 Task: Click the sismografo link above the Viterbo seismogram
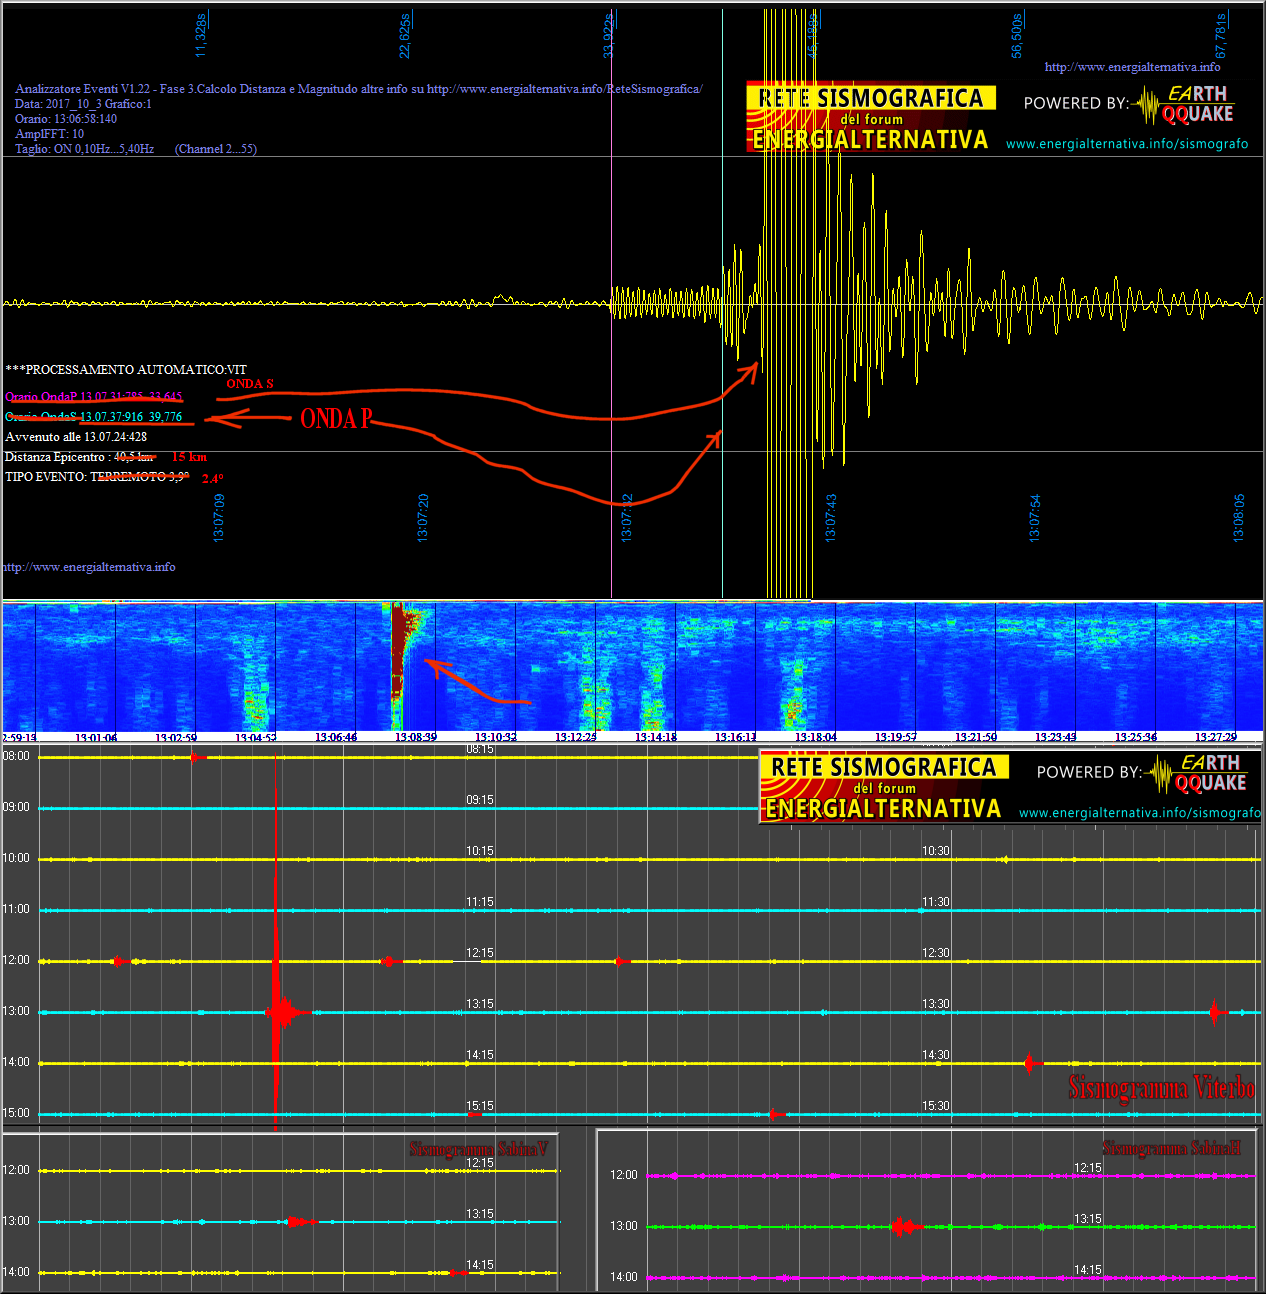click(x=1140, y=813)
